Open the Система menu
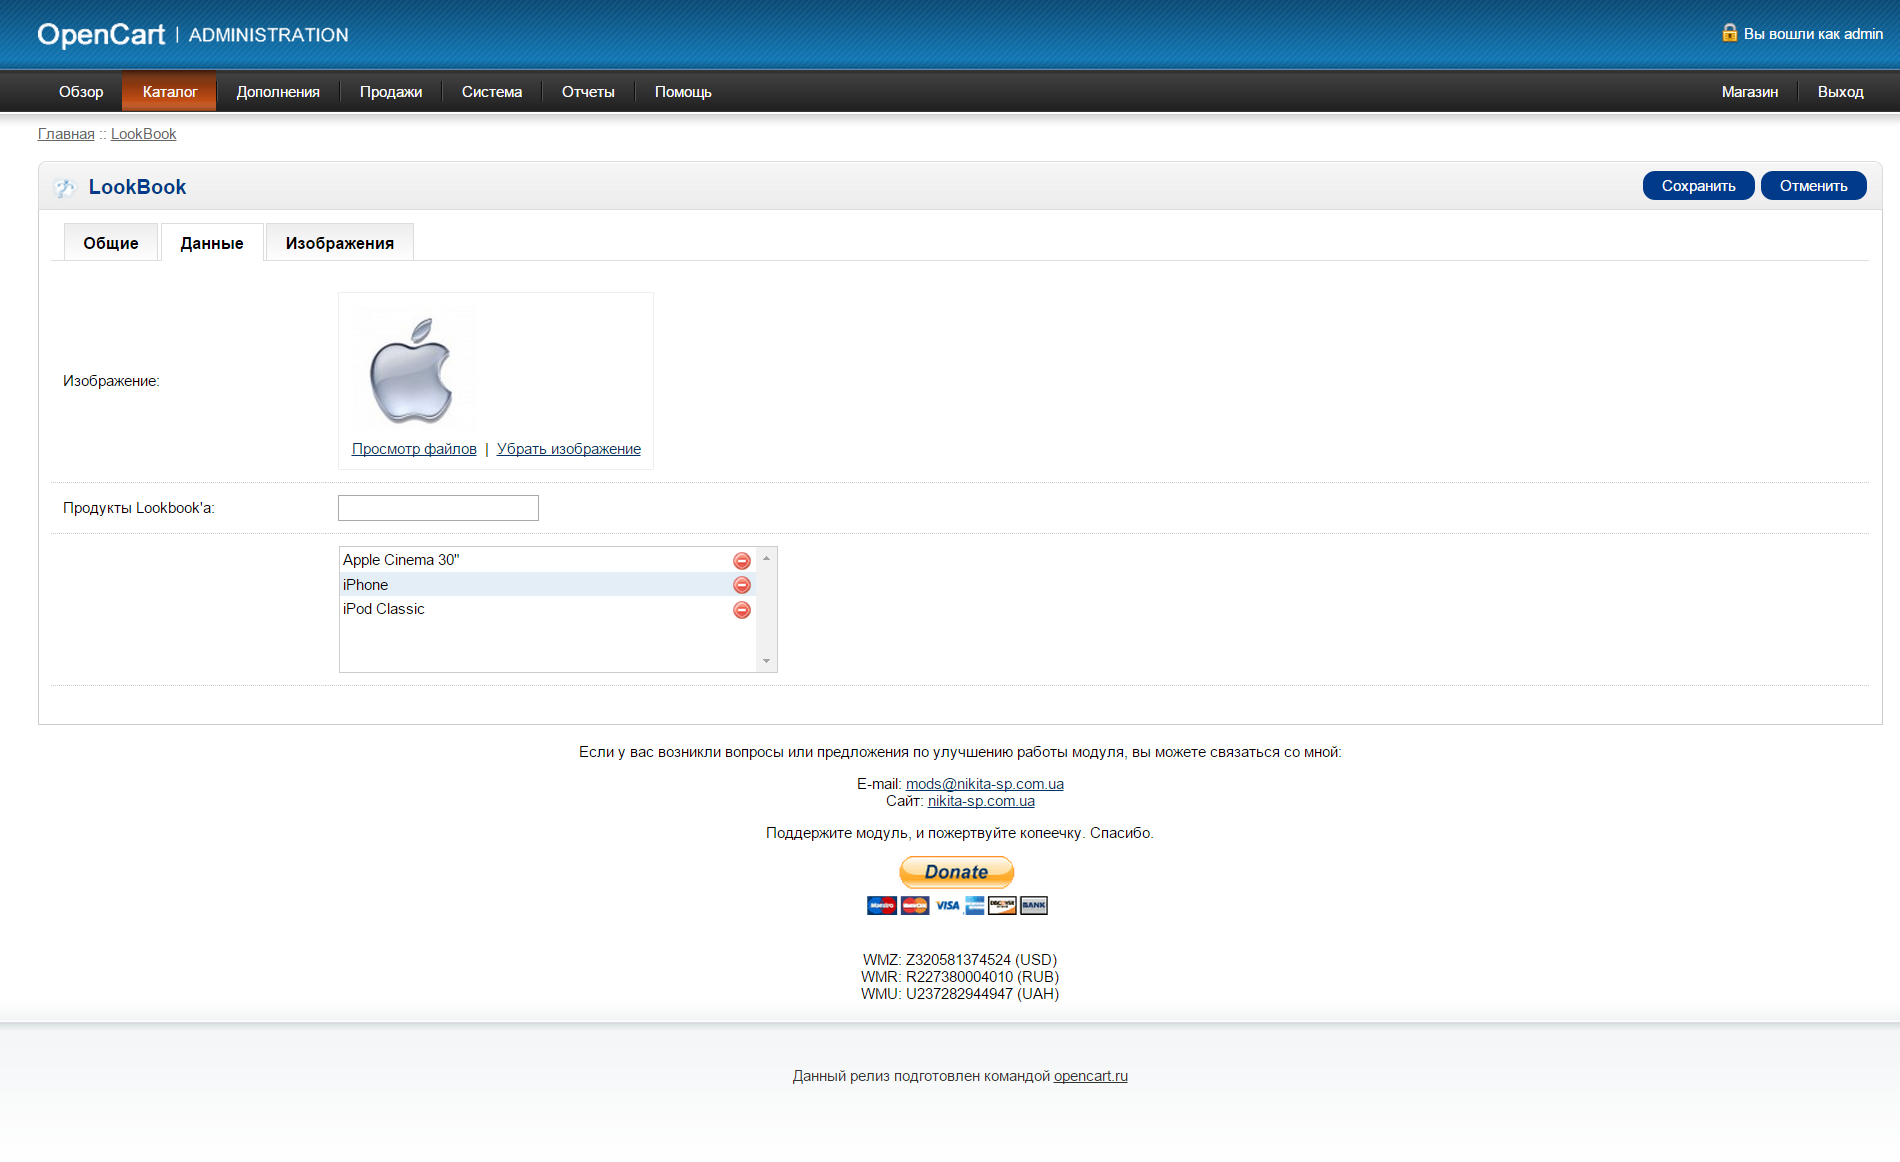1900x1162 pixels. pyautogui.click(x=492, y=92)
